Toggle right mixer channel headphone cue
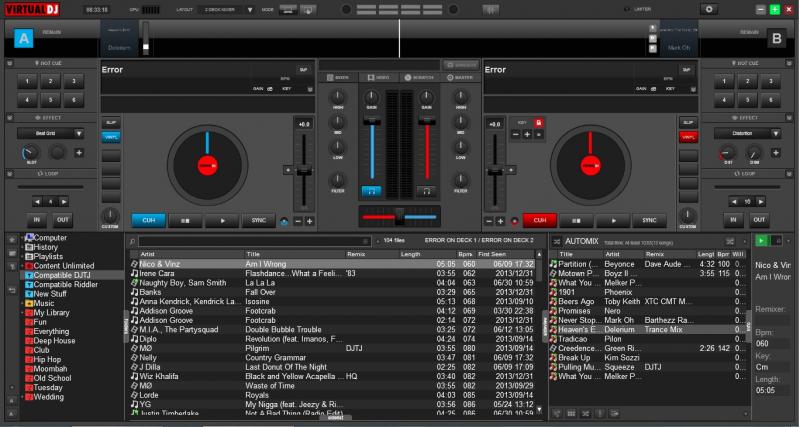This screenshot has width=800, height=427. pyautogui.click(x=427, y=191)
